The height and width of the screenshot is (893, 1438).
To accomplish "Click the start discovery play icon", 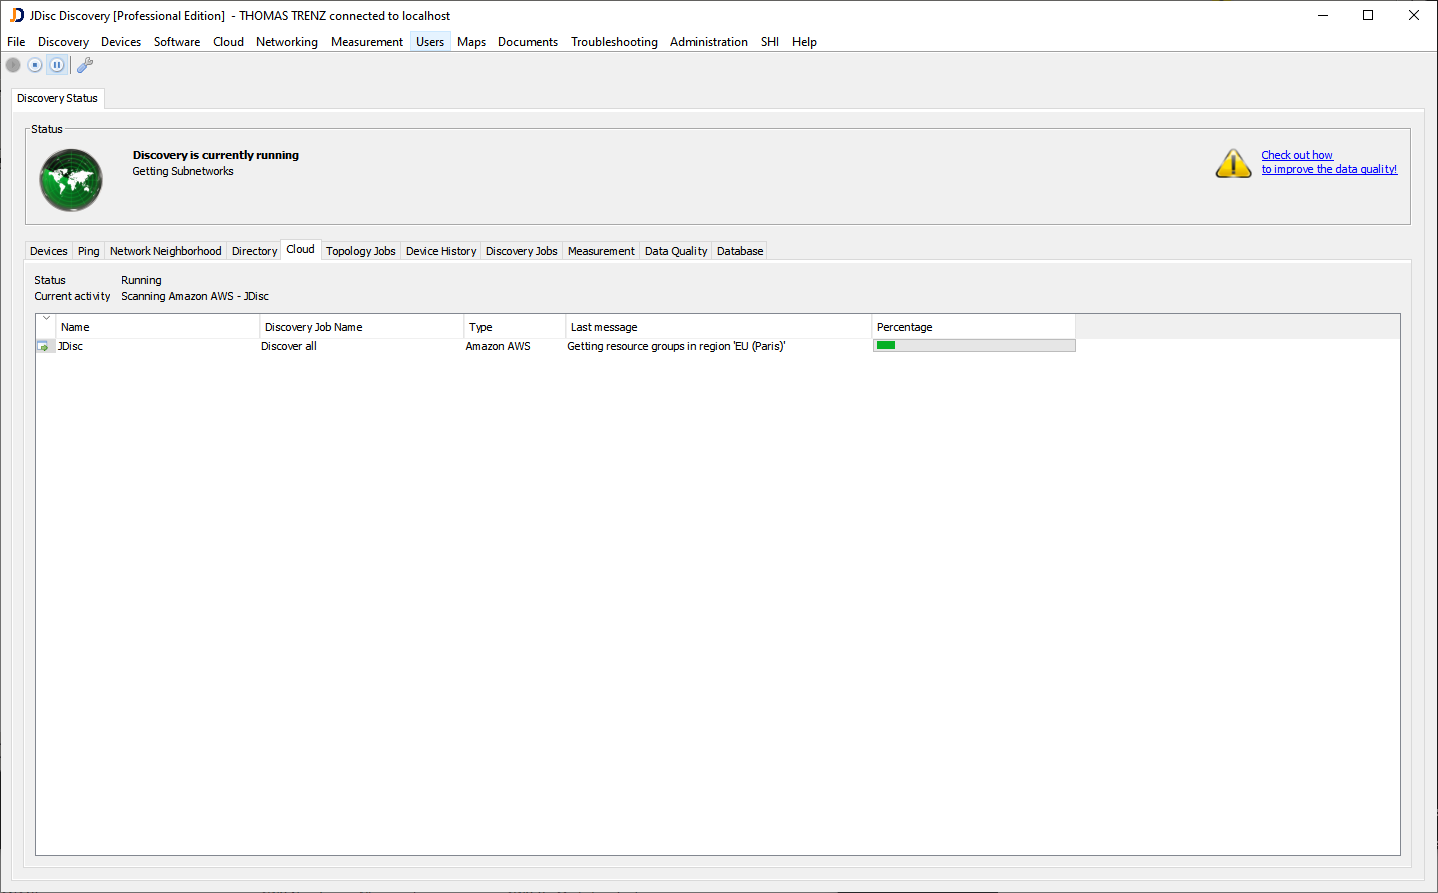I will tap(12, 65).
